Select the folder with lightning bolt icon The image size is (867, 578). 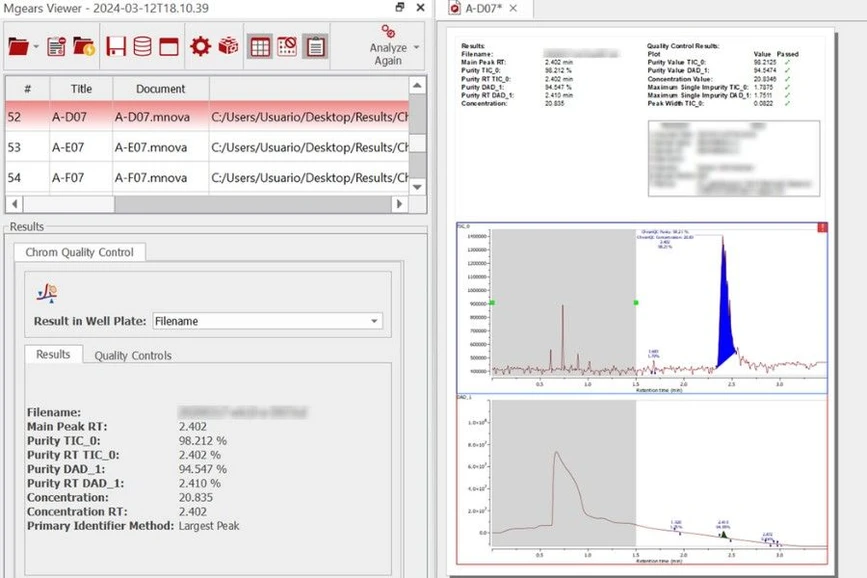[82, 46]
